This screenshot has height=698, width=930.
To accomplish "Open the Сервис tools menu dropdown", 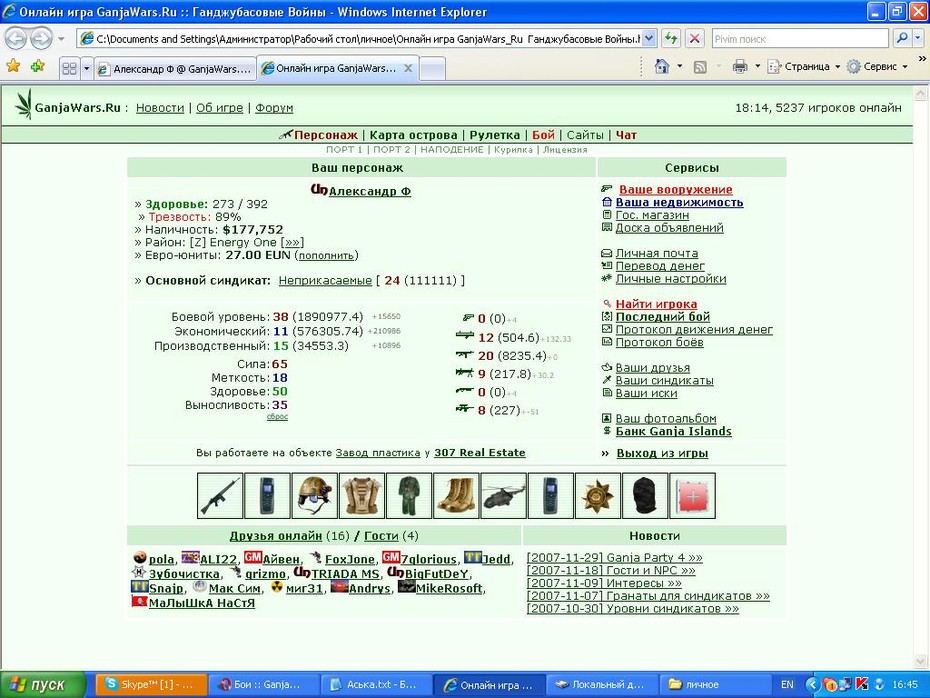I will pos(877,66).
